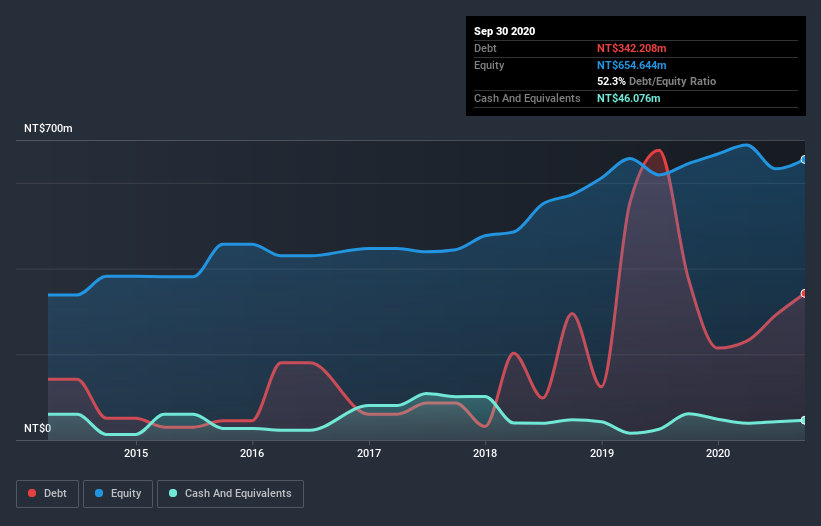Click the Equity row label in tooltip
This screenshot has width=821, height=526.
pos(489,65)
